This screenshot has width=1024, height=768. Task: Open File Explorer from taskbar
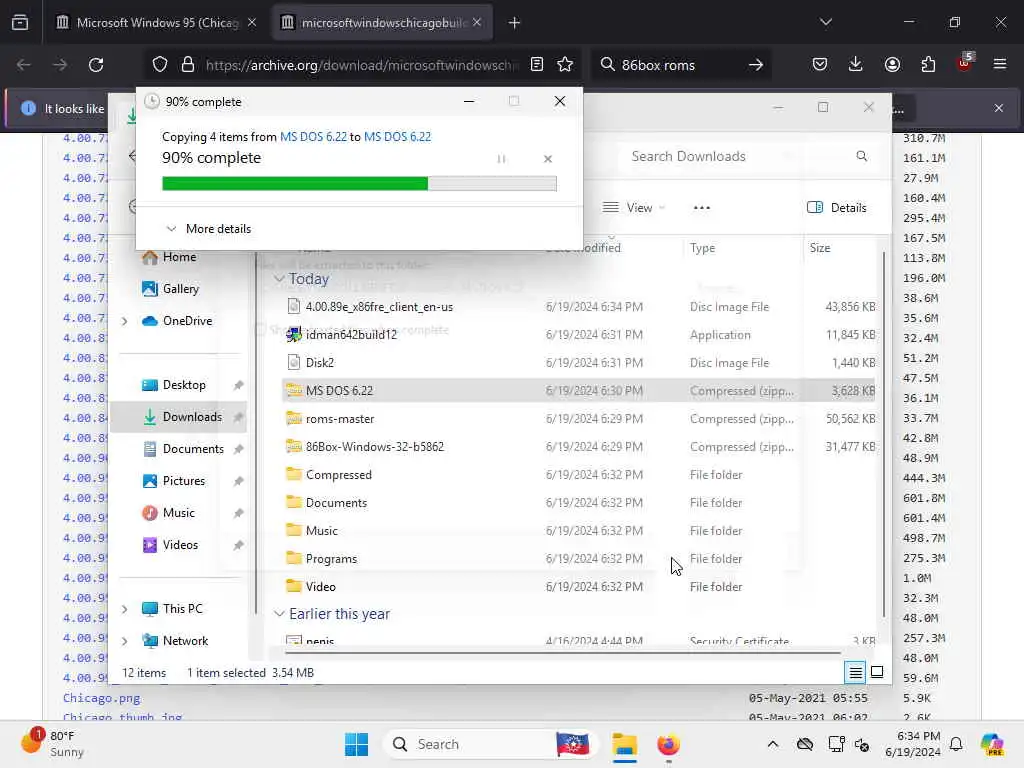pyautogui.click(x=624, y=744)
